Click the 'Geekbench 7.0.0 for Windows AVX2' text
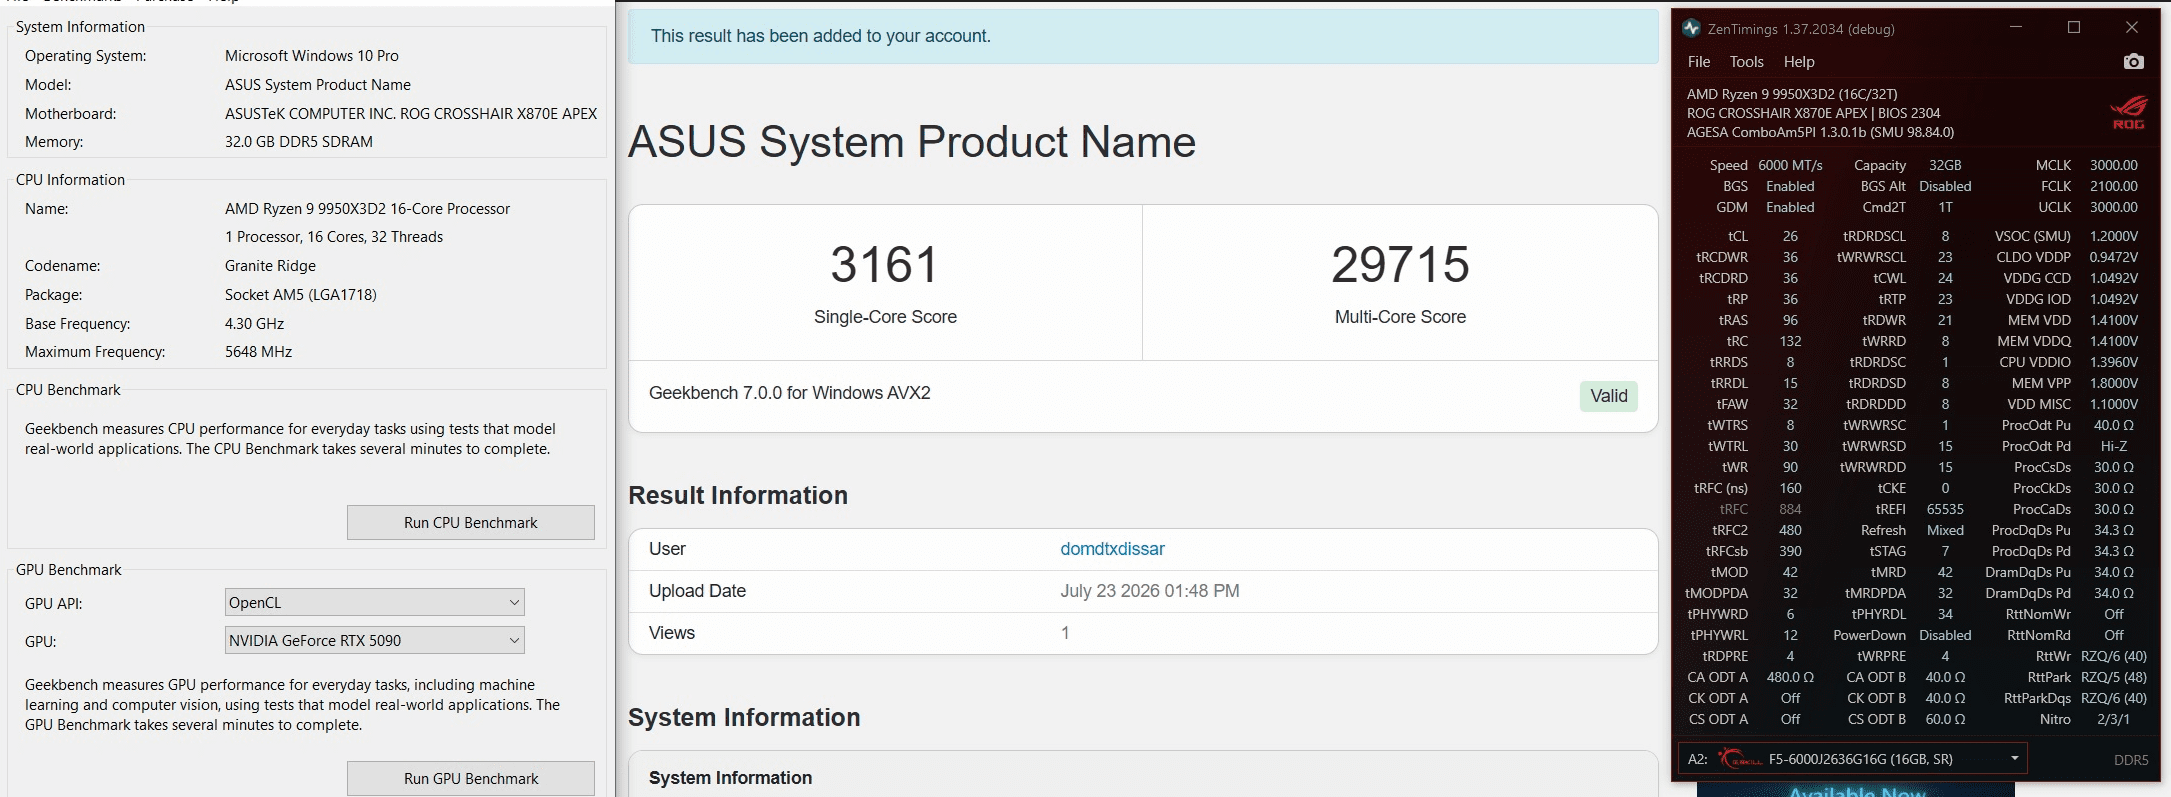Viewport: 2171px width, 797px height. tap(790, 393)
